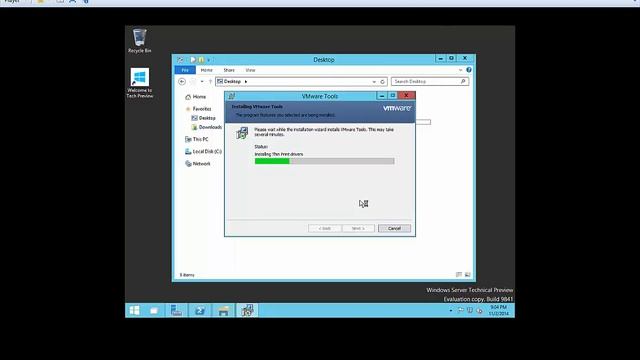Click the VMware Tools title bar icon

[x=231, y=96]
